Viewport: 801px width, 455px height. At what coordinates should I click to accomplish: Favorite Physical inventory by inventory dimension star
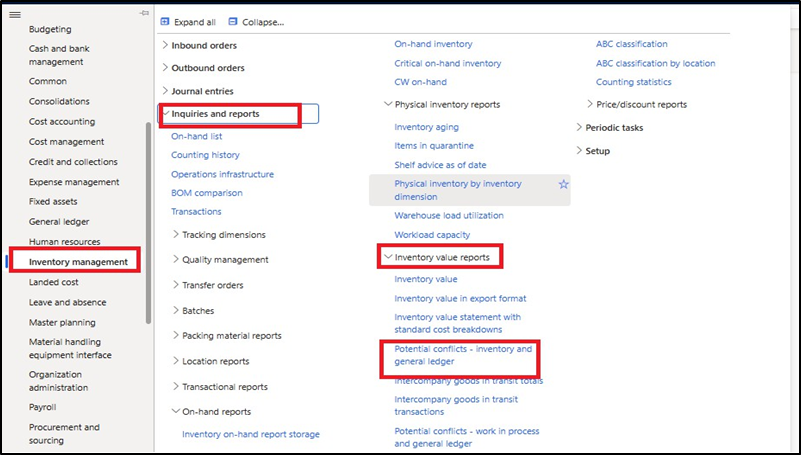pos(563,184)
